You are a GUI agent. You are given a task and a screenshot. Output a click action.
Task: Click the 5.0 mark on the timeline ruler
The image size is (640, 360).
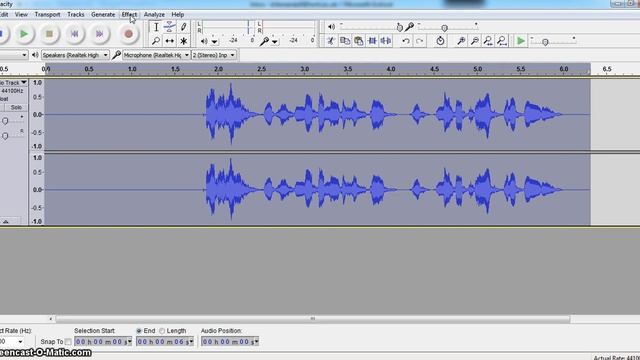pyautogui.click(x=478, y=69)
